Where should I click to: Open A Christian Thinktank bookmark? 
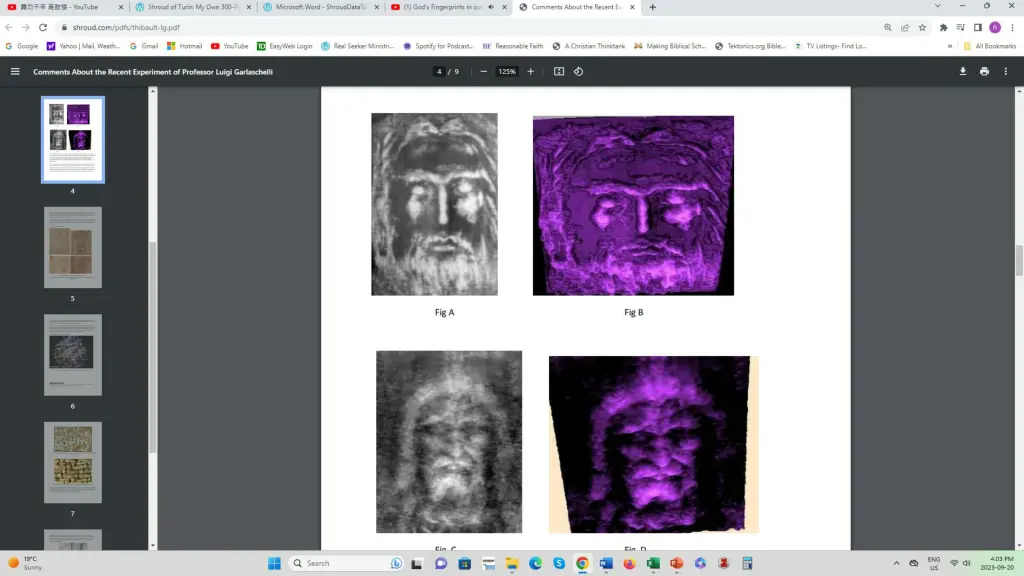(588, 46)
